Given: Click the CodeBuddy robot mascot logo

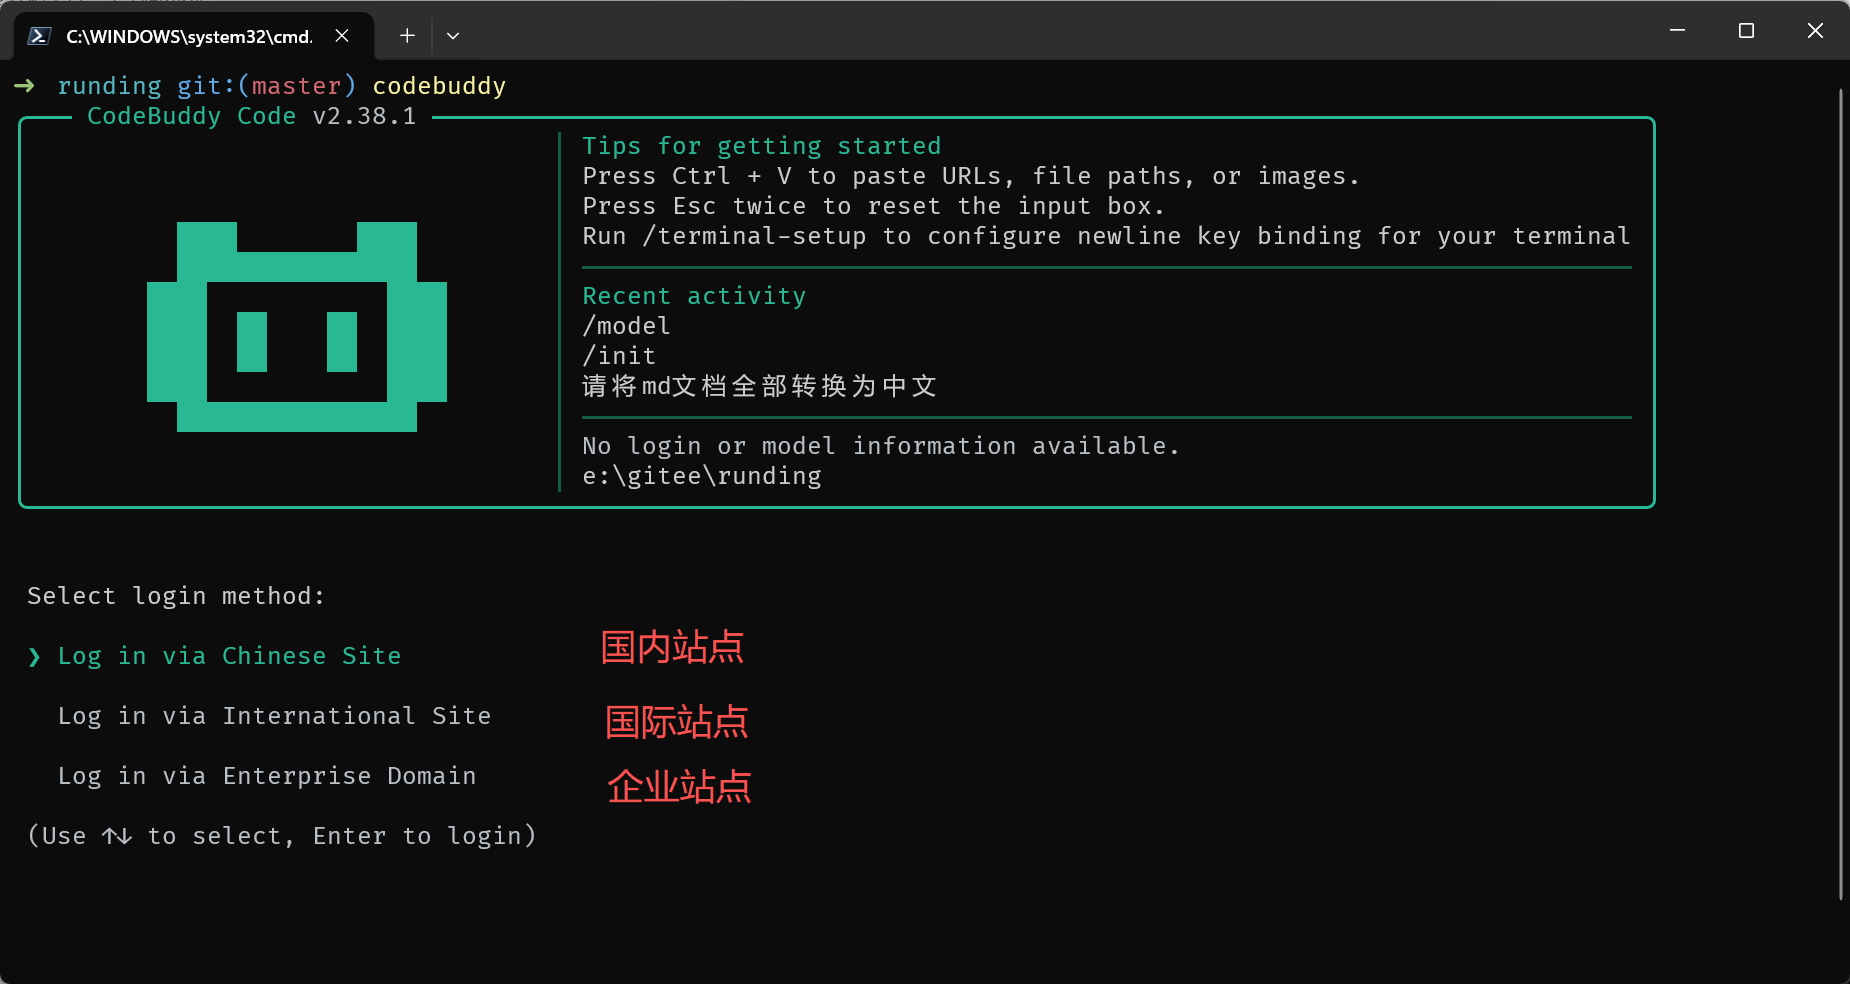Looking at the screenshot, I should pyautogui.click(x=297, y=327).
